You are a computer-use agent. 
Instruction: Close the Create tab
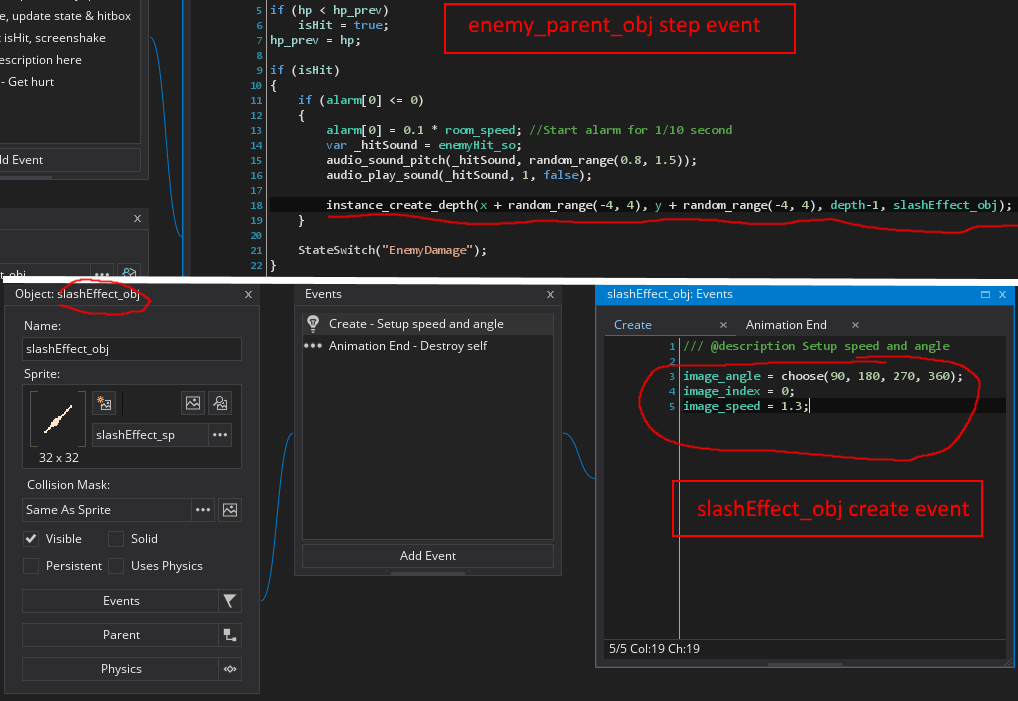(x=723, y=325)
